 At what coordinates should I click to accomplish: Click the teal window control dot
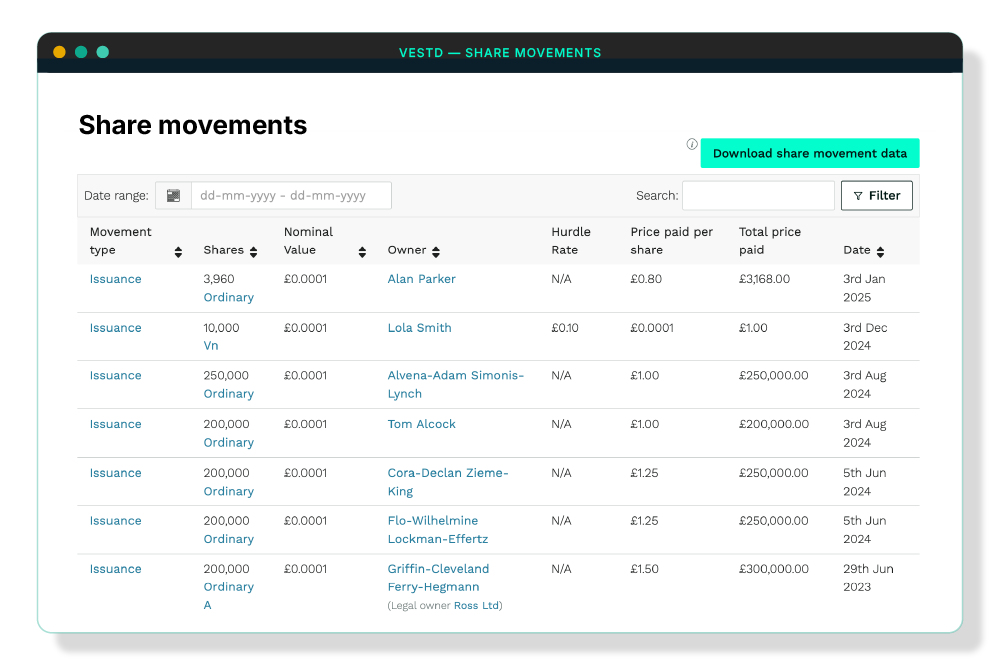103,52
